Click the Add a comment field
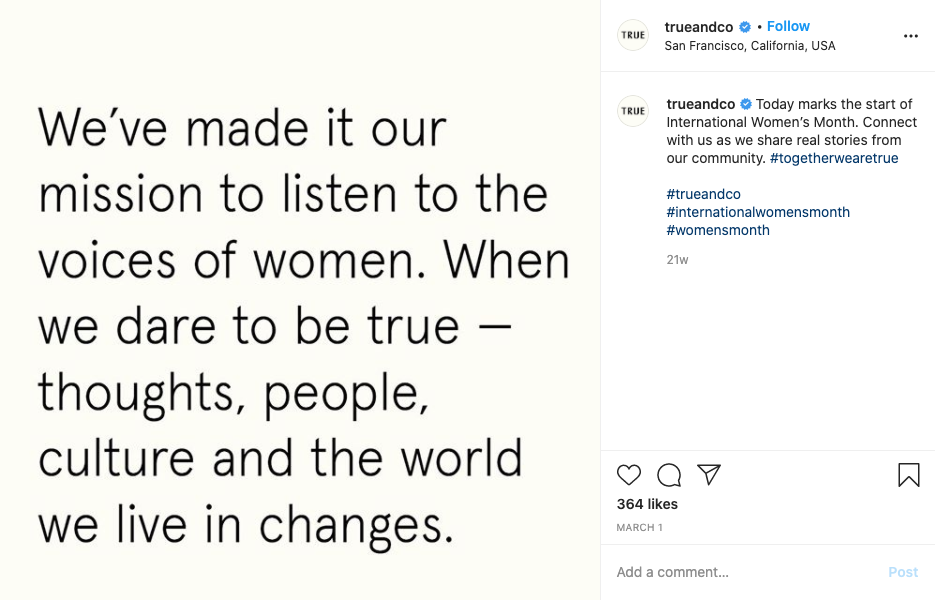Screen dimensions: 935x600 (740, 572)
